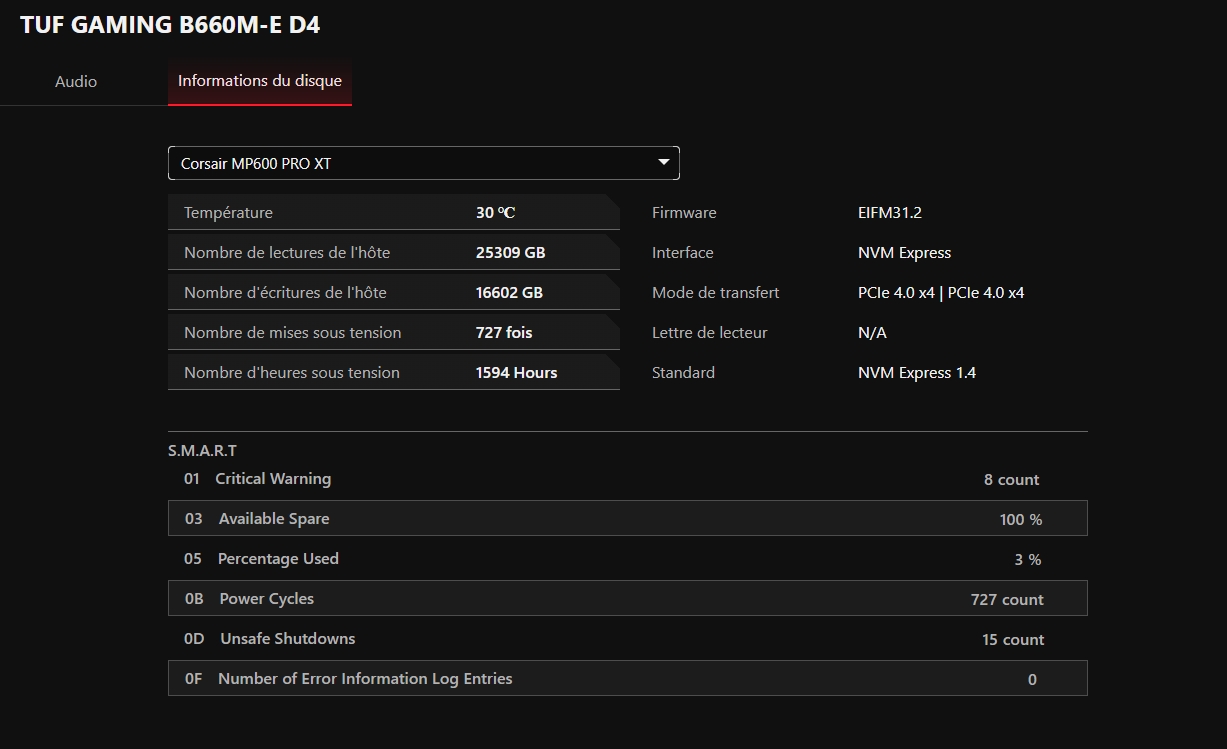Viewport: 1227px width, 749px height.
Task: Click the Standard label
Action: pyautogui.click(x=683, y=373)
